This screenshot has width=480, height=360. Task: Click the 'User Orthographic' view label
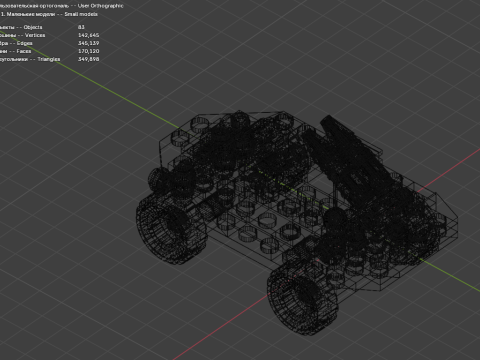coord(100,6)
